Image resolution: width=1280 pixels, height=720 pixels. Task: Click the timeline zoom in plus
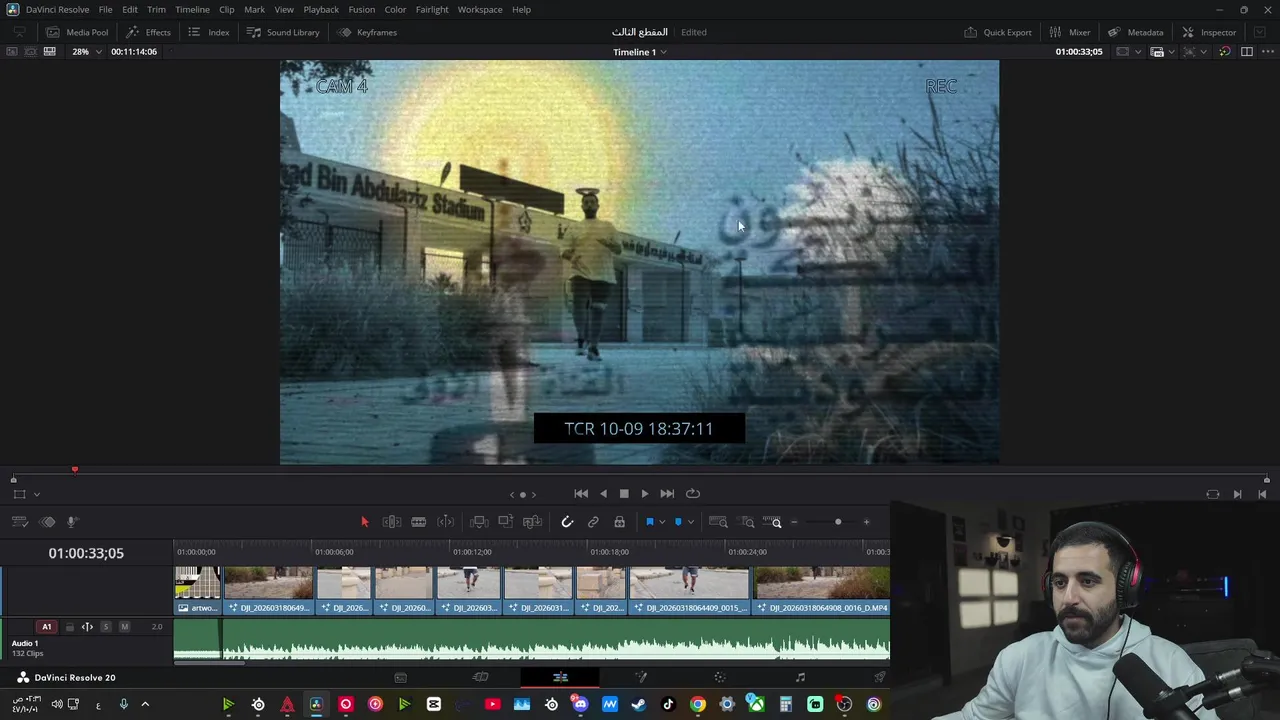(x=866, y=522)
